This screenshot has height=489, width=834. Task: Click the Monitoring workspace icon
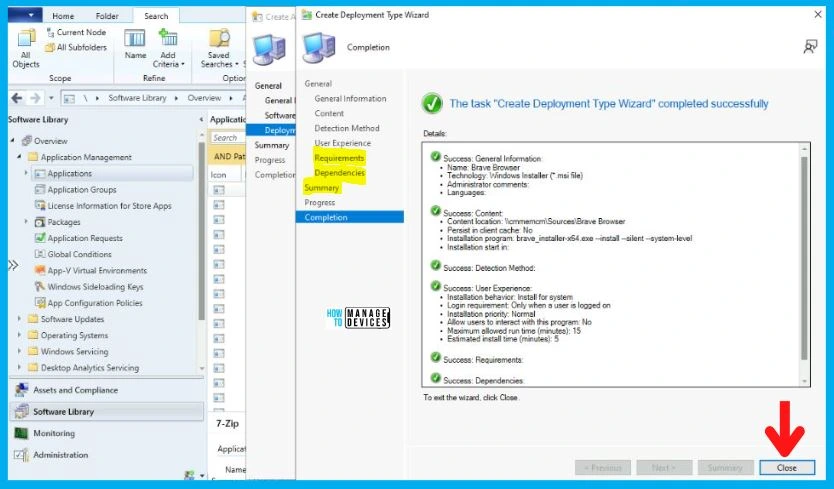pyautogui.click(x=21, y=434)
